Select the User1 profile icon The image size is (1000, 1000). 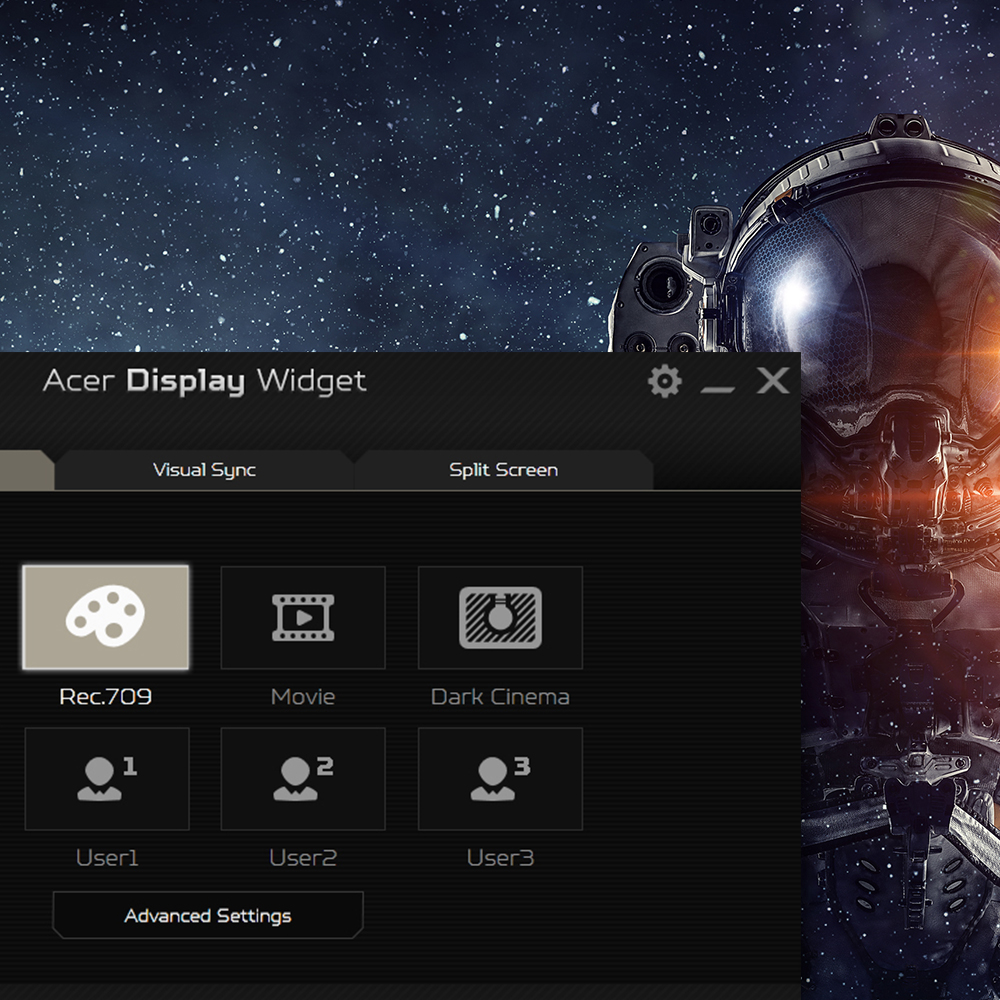click(107, 779)
